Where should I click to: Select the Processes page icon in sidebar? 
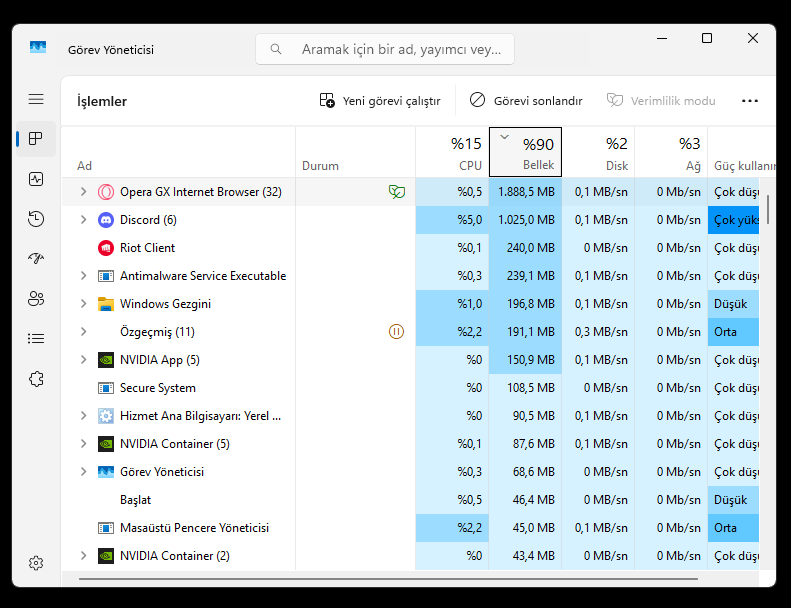click(36, 139)
